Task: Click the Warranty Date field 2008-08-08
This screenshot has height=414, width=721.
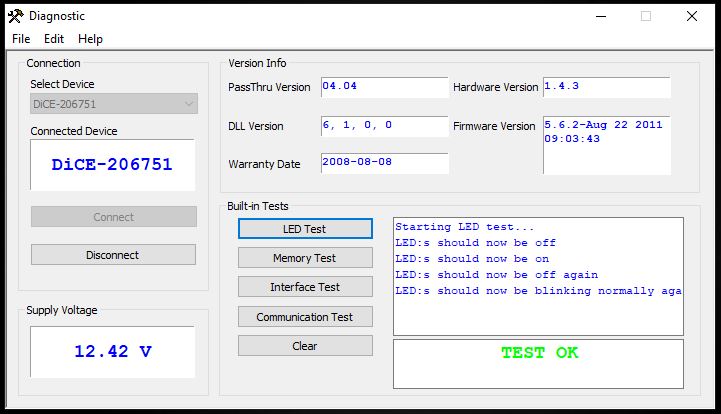Action: tap(384, 163)
